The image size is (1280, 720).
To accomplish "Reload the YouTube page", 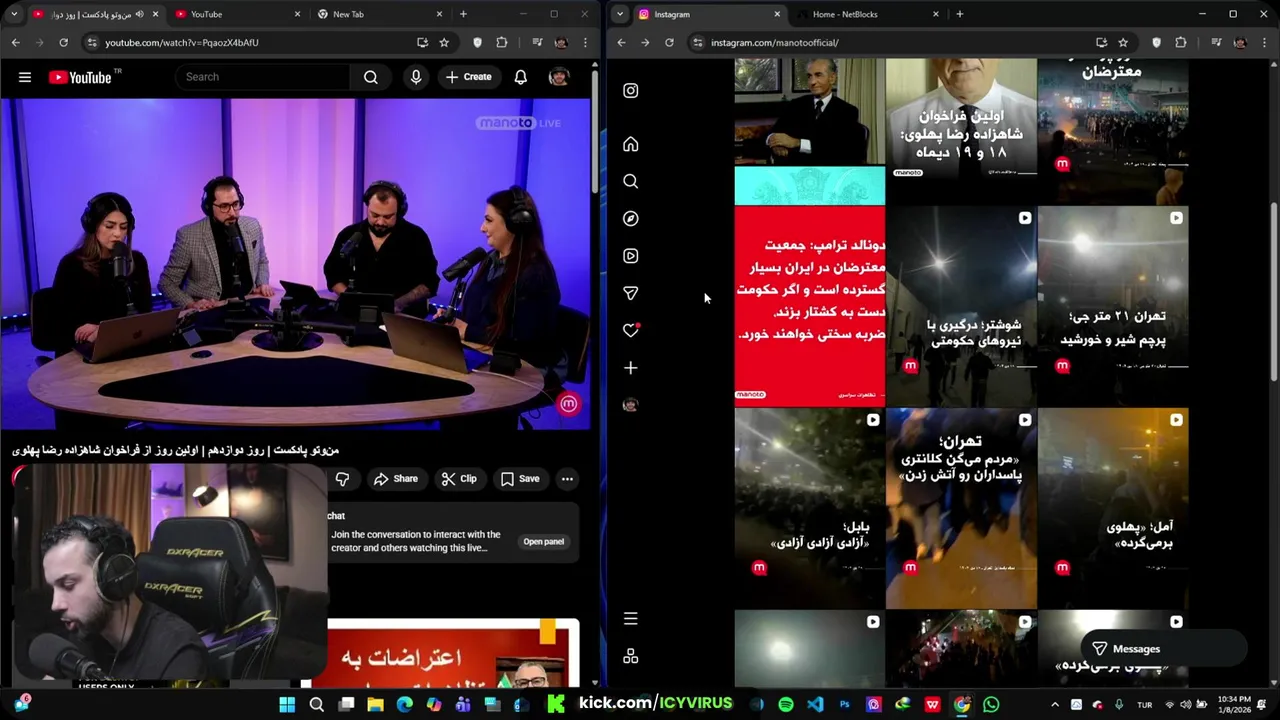I will click(63, 42).
